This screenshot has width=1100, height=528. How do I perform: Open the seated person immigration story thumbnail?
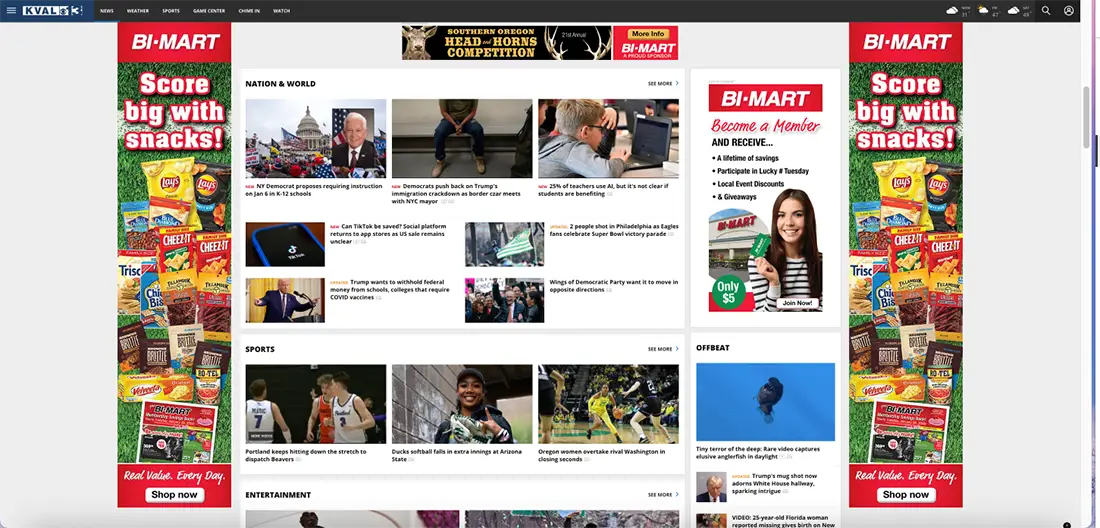(462, 138)
